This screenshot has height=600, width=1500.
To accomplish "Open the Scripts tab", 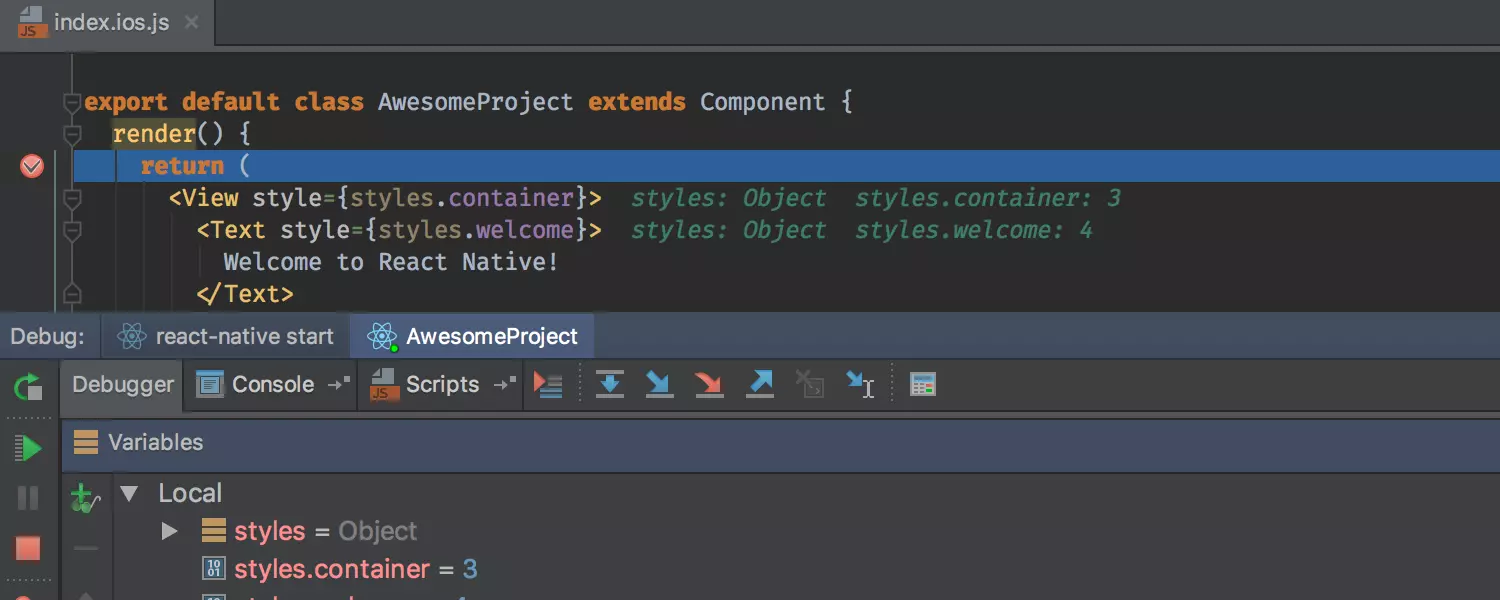I will pos(441,385).
